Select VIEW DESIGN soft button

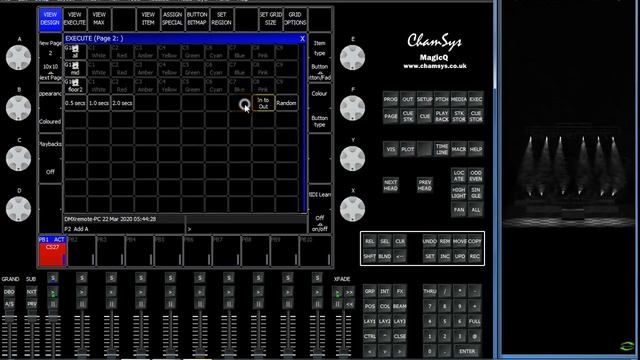tap(50, 19)
